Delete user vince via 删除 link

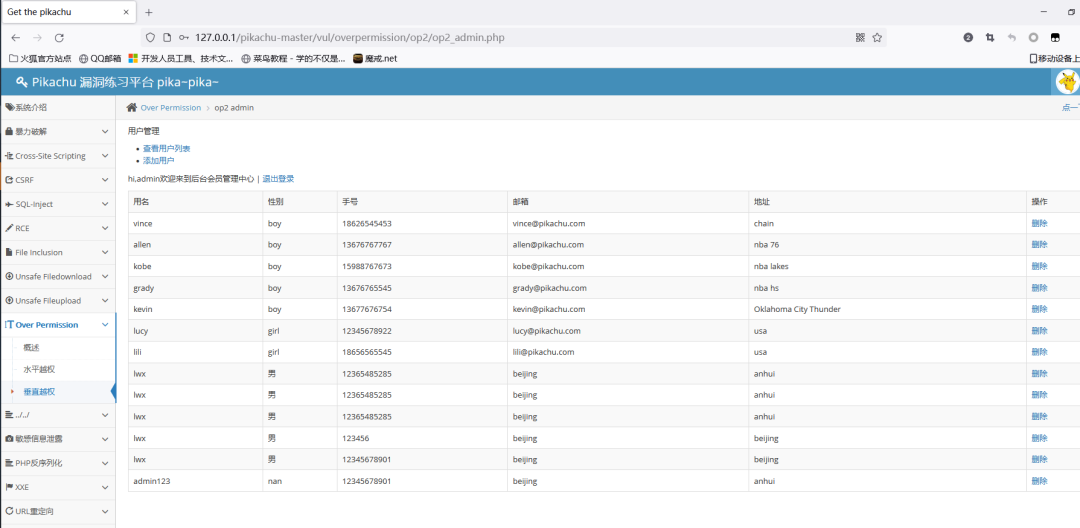coord(1039,223)
